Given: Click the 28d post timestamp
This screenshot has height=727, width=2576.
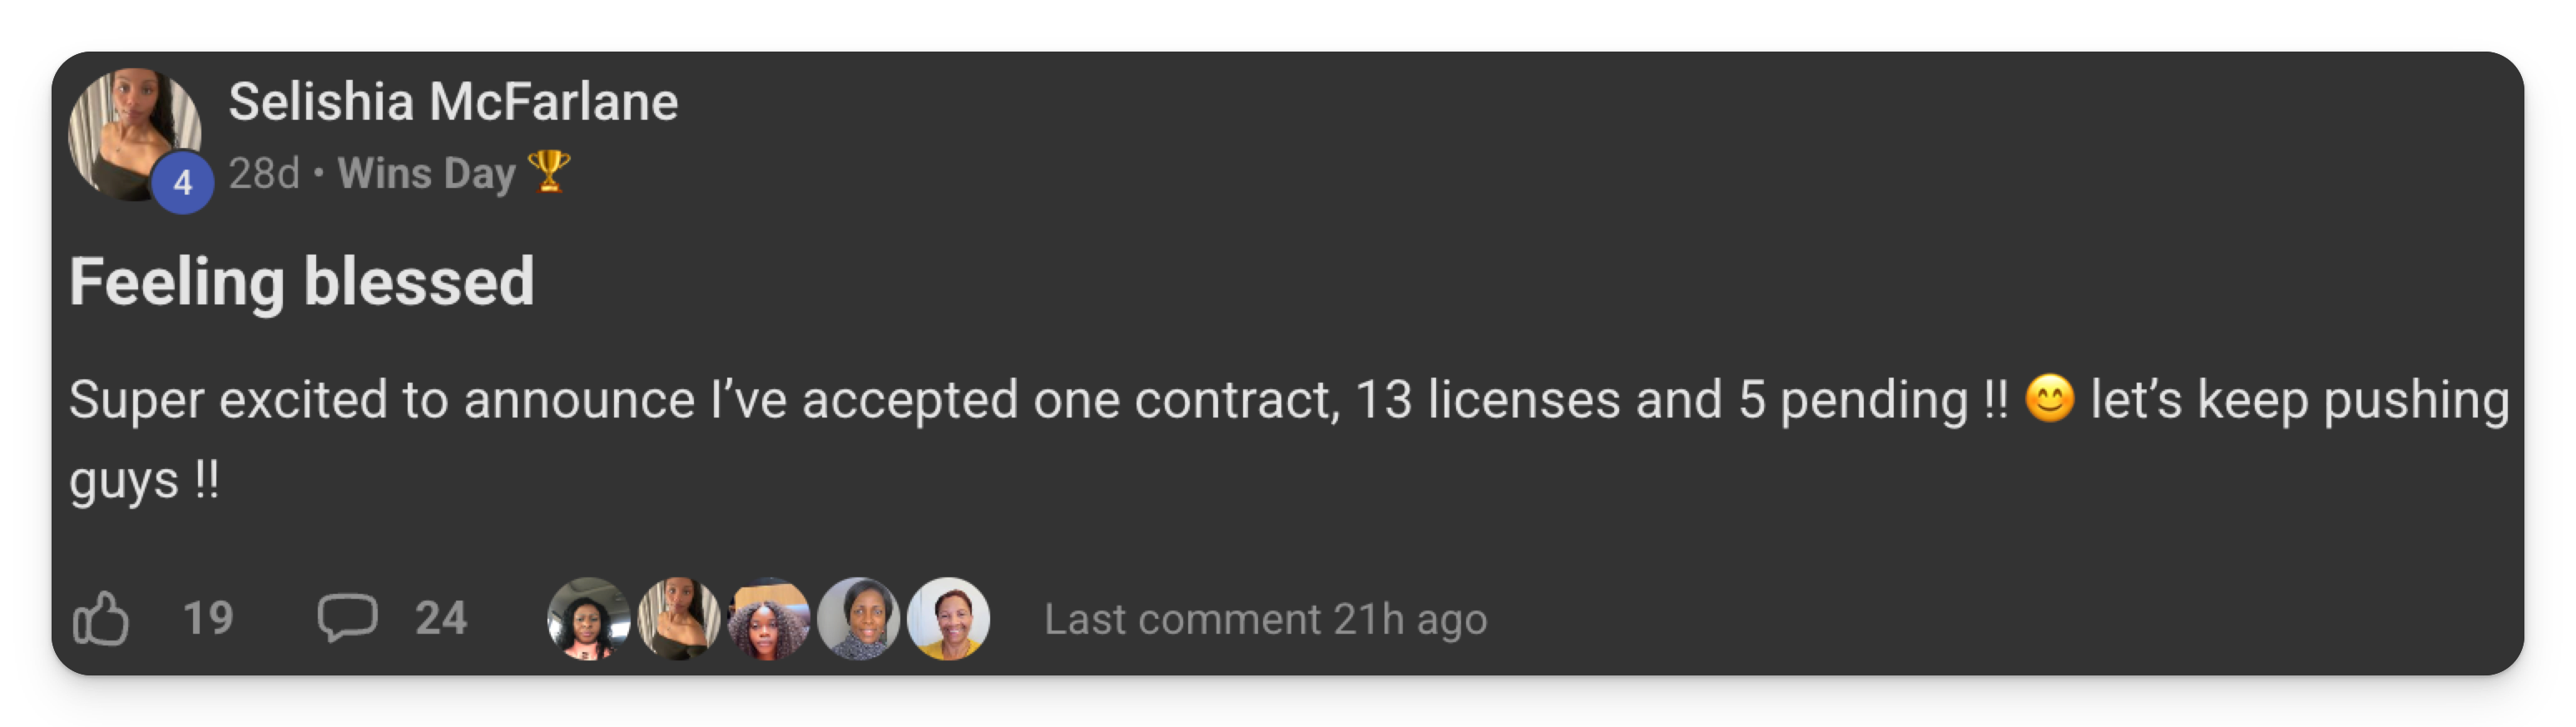Looking at the screenshot, I should 264,174.
